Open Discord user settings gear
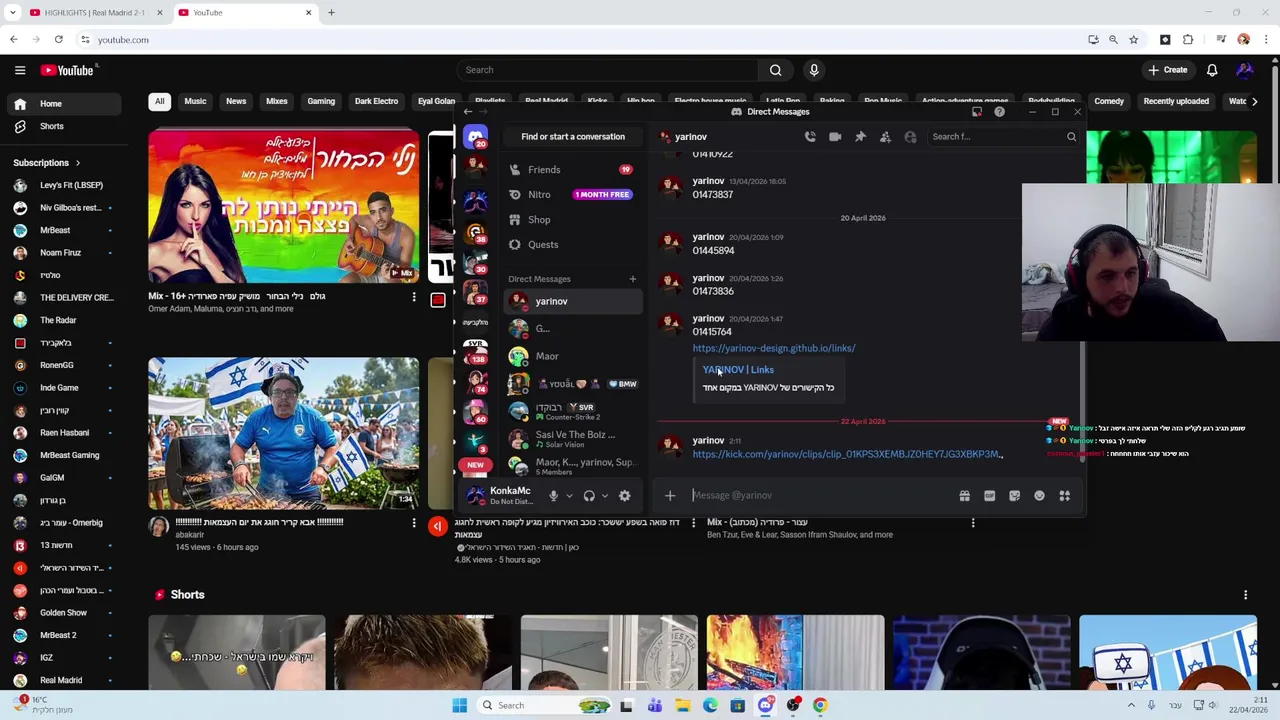 click(624, 496)
